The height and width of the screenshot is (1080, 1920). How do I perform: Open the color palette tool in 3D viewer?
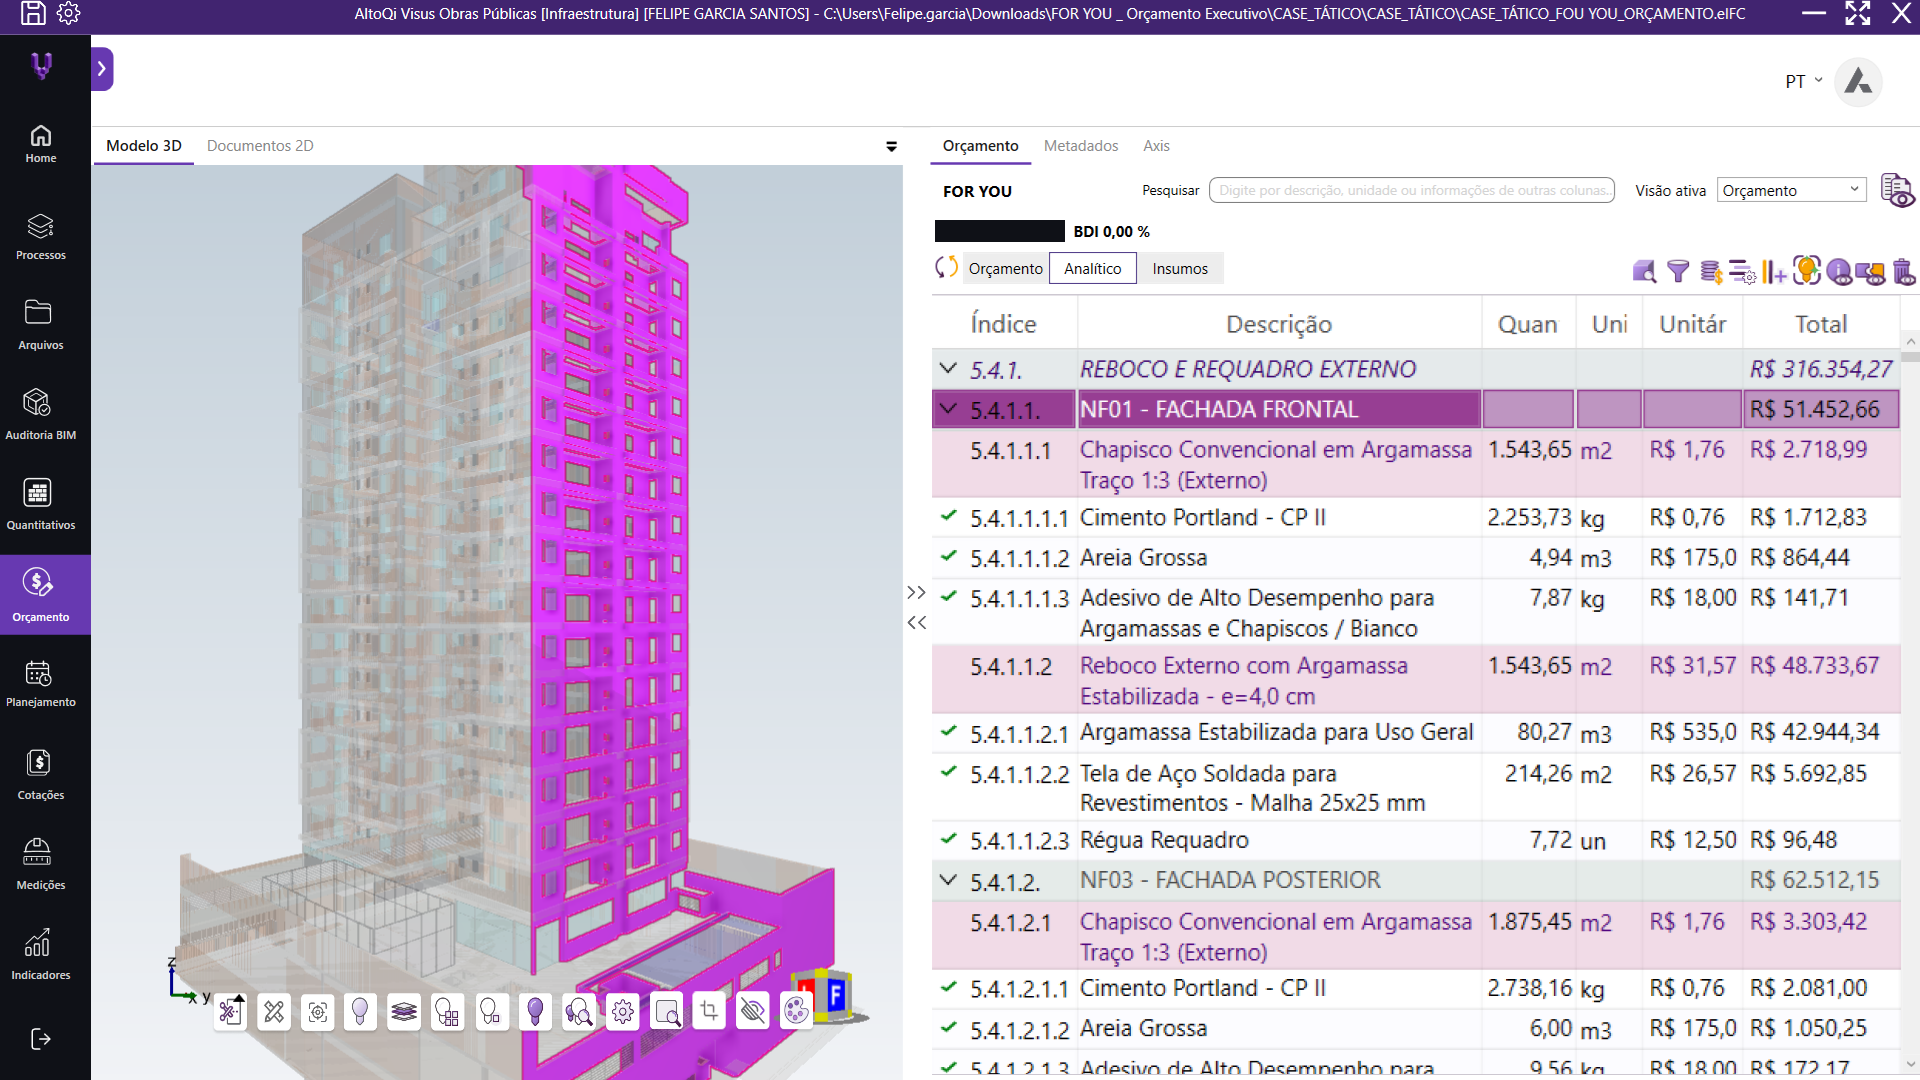point(796,1012)
